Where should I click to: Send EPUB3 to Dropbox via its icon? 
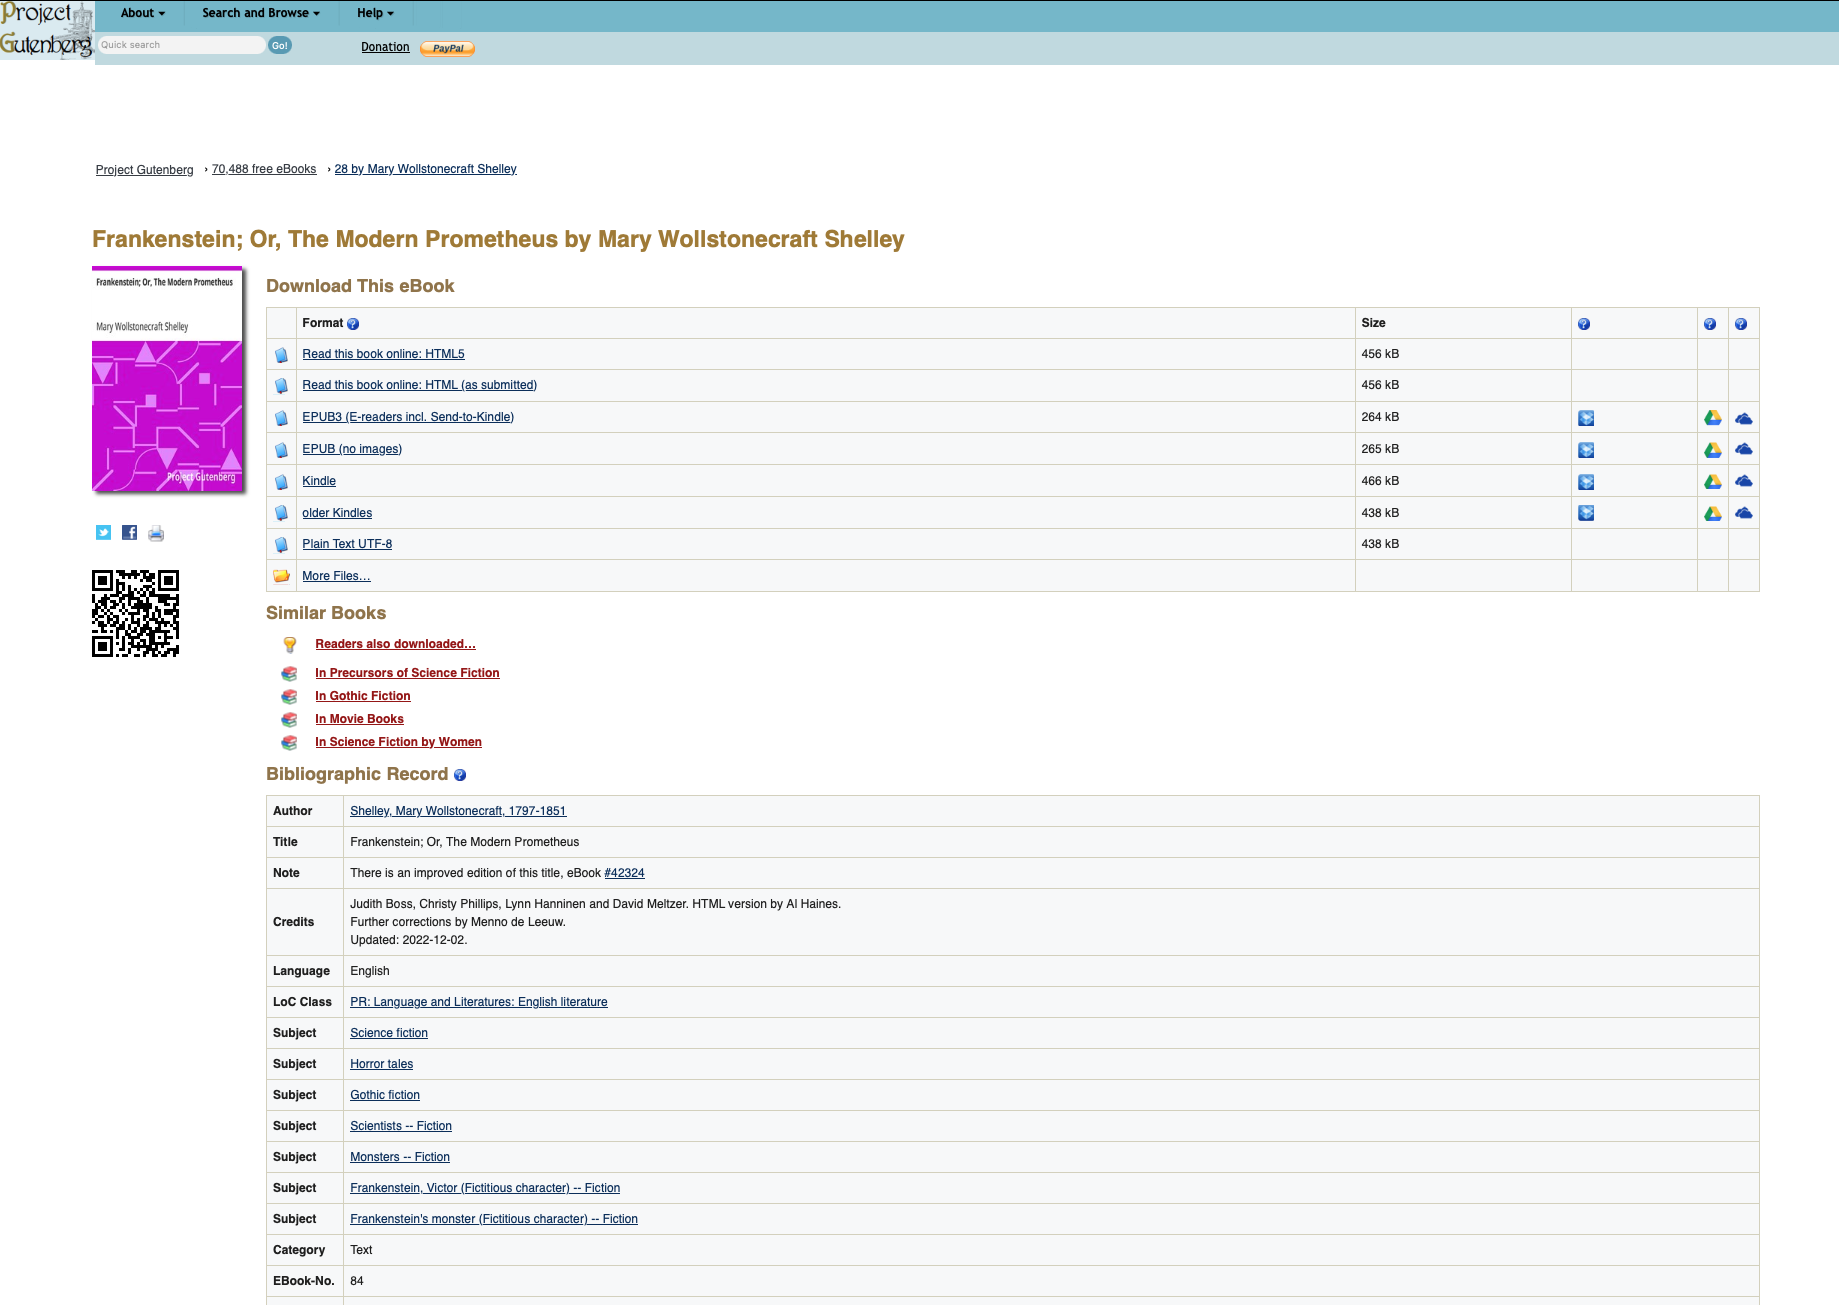click(1586, 418)
